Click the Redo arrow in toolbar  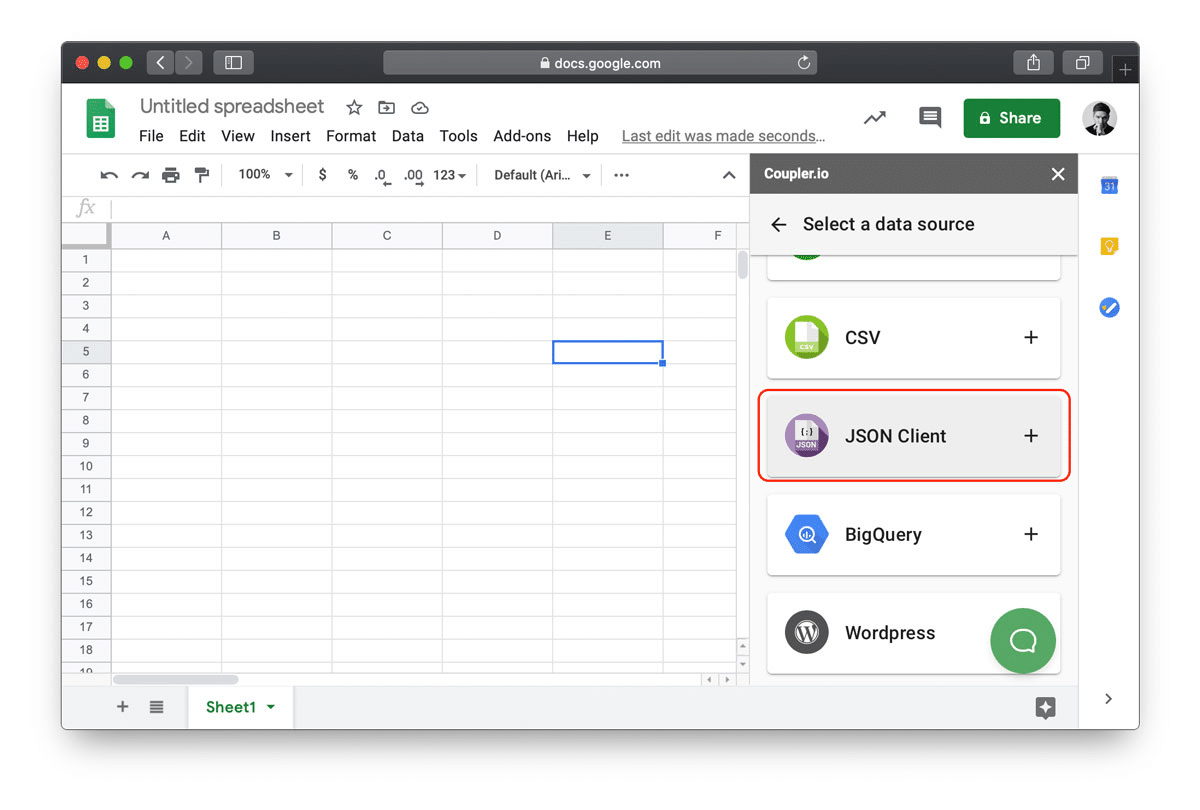(140, 175)
